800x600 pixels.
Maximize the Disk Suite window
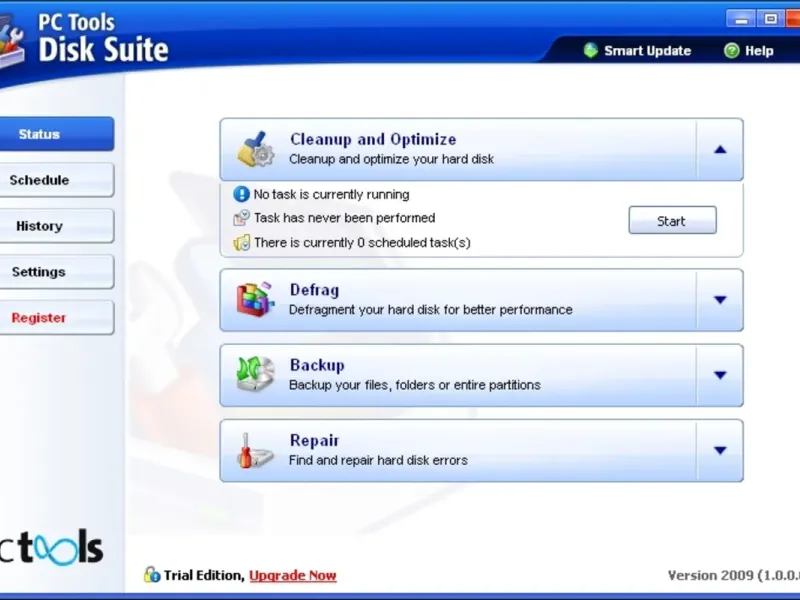point(771,19)
